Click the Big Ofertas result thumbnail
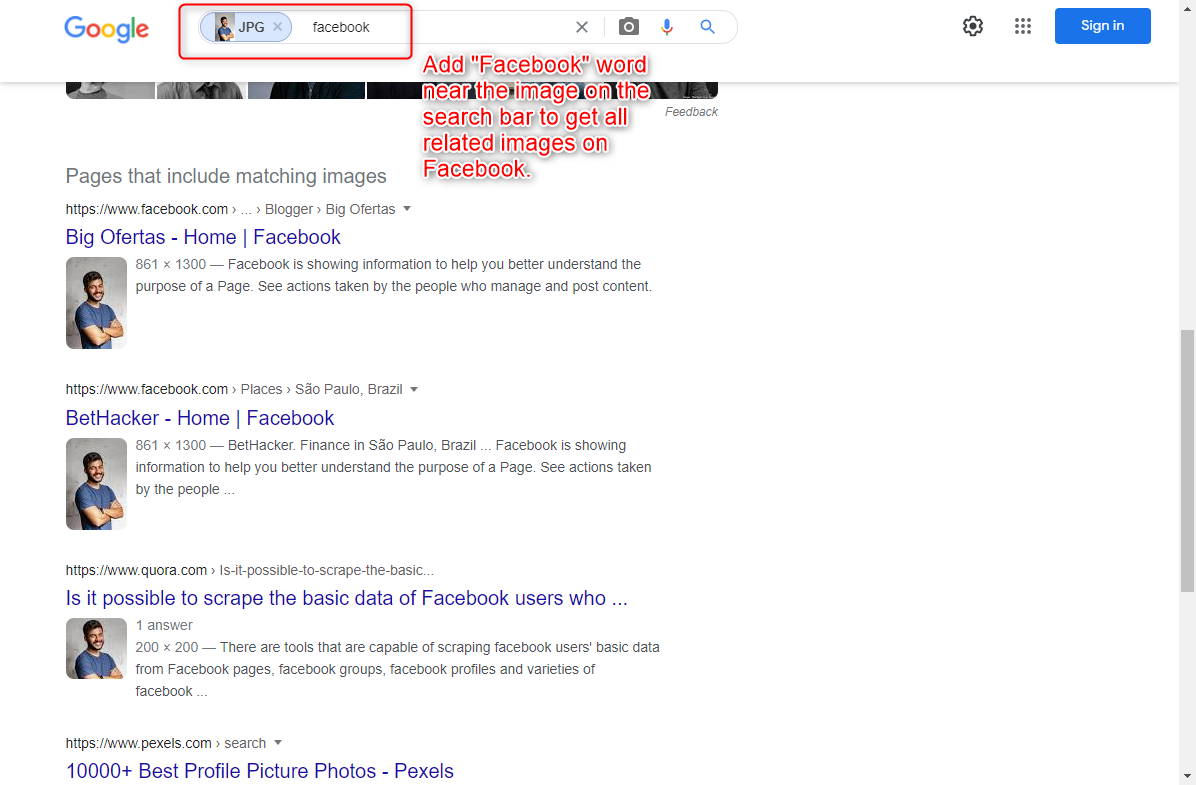Image resolution: width=1196 pixels, height=785 pixels. [96, 303]
